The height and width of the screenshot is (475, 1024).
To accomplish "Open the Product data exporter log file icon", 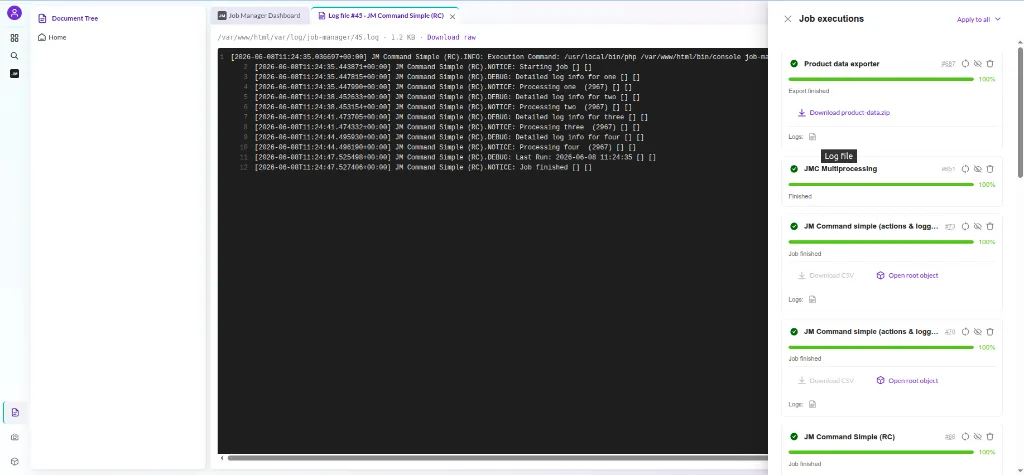I will (812, 137).
